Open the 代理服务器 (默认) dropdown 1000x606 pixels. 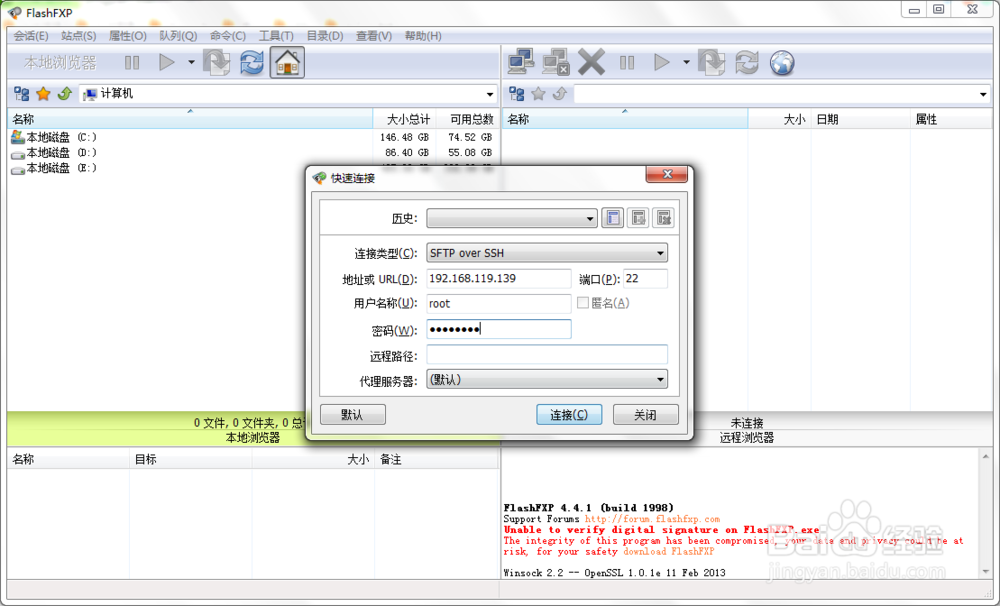[547, 380]
